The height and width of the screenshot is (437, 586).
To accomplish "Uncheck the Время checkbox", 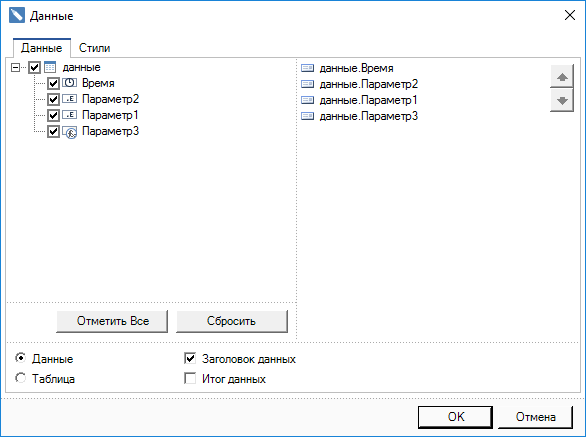I will 53,83.
